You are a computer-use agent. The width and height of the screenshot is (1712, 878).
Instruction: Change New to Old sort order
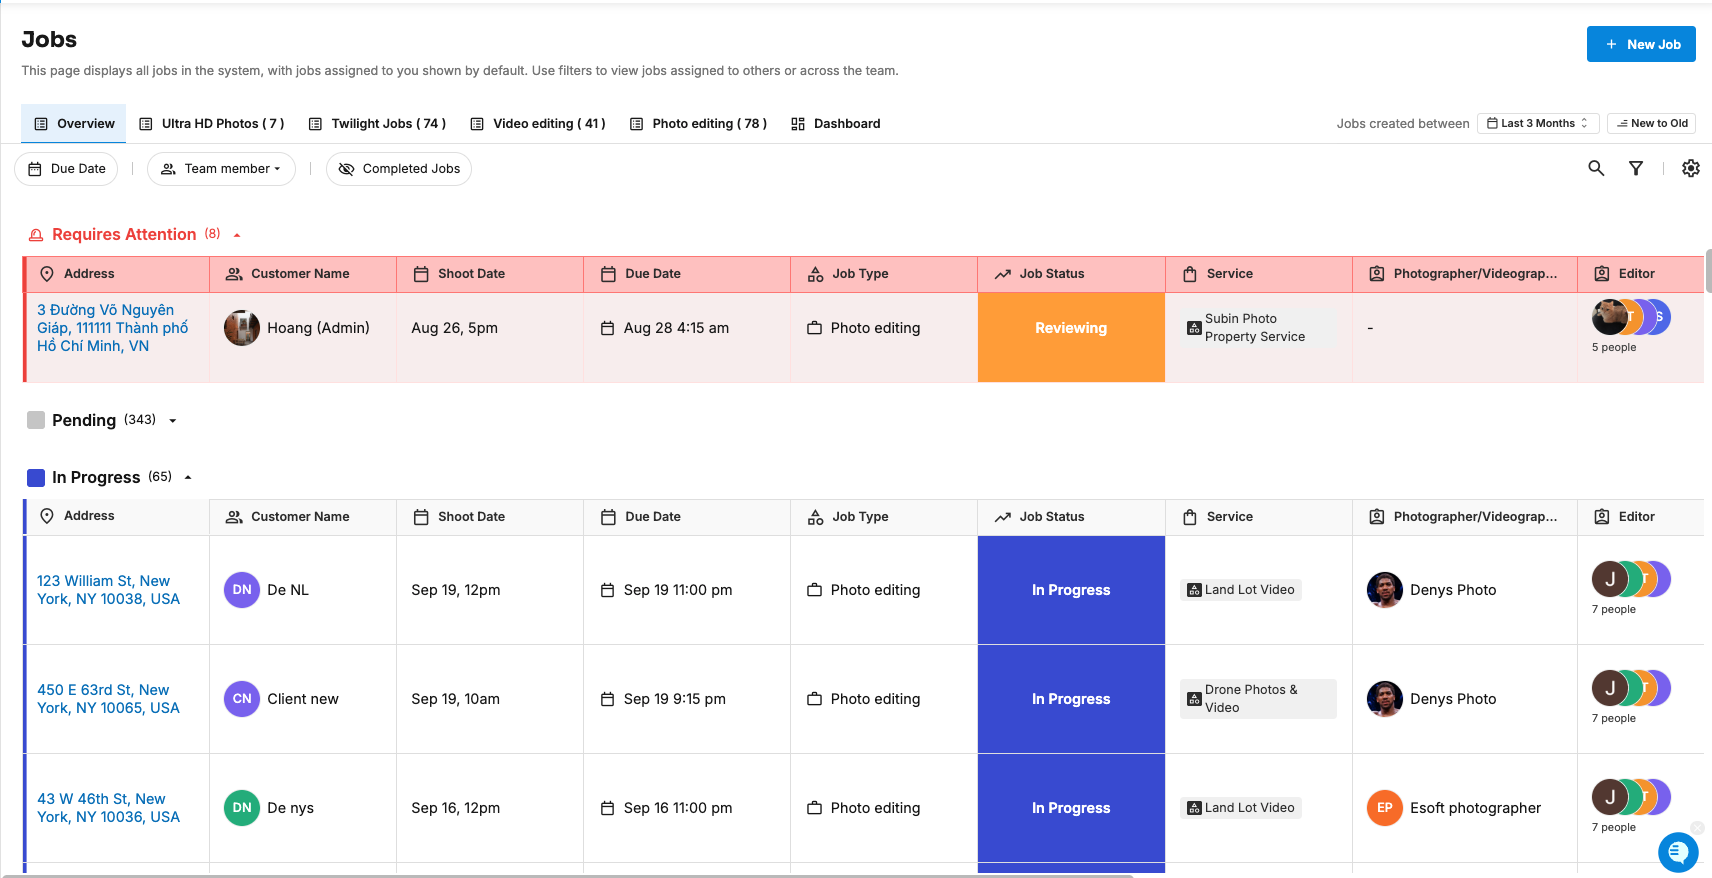click(1651, 123)
